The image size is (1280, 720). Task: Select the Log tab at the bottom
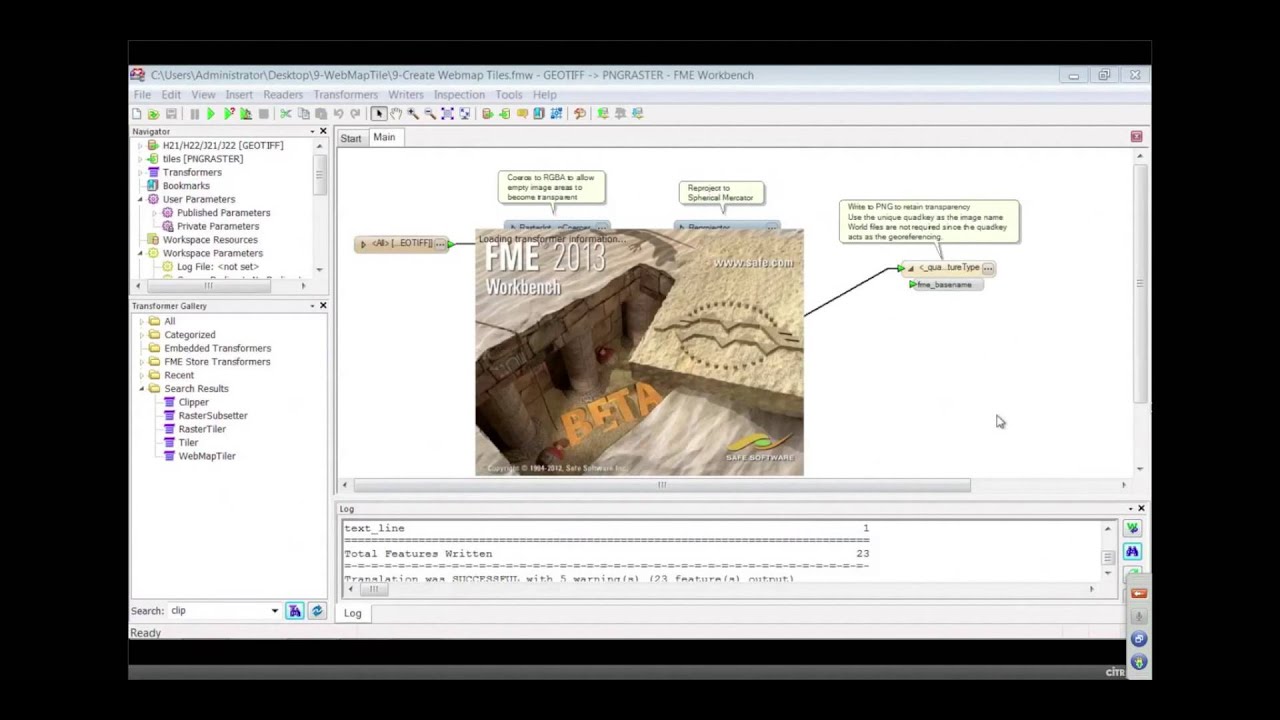point(353,613)
